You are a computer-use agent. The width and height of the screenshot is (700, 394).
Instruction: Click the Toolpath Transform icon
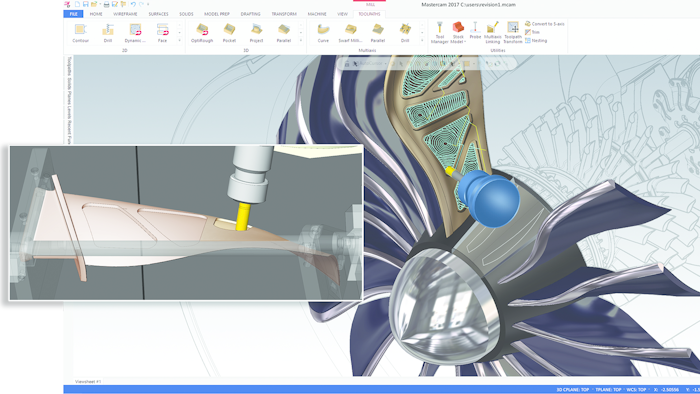513,33
